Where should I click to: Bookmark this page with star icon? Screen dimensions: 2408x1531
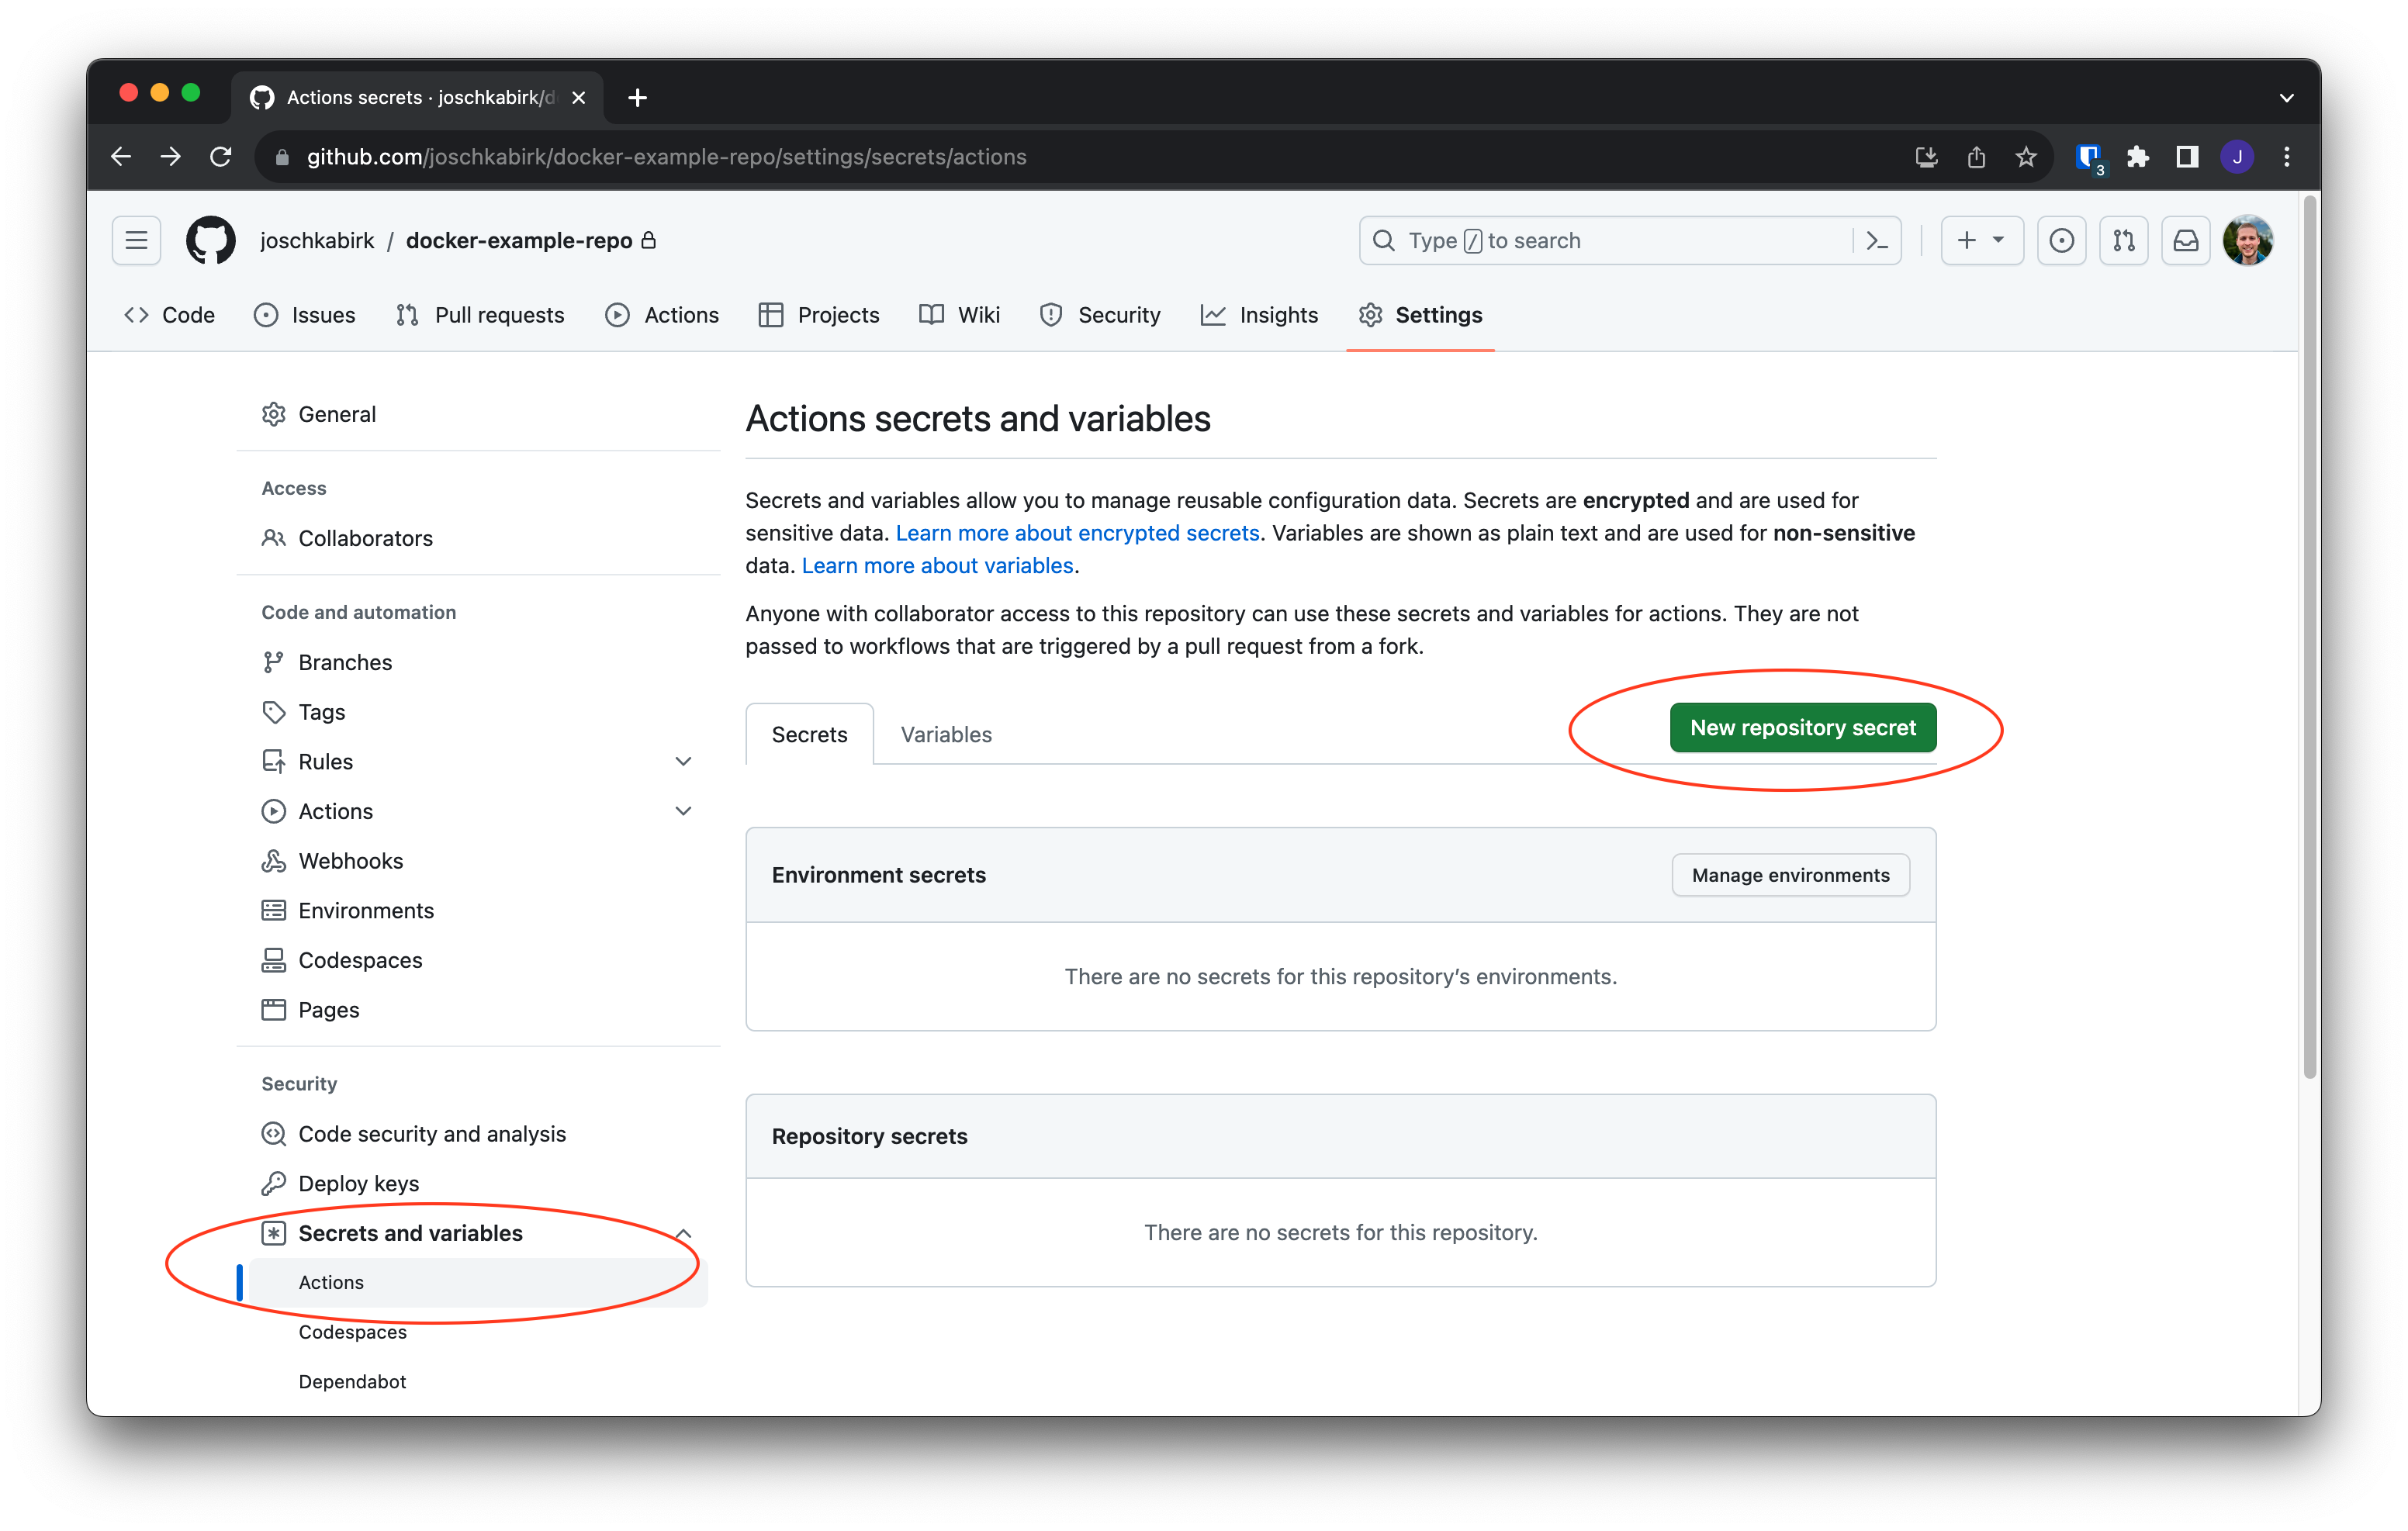[x=2025, y=157]
